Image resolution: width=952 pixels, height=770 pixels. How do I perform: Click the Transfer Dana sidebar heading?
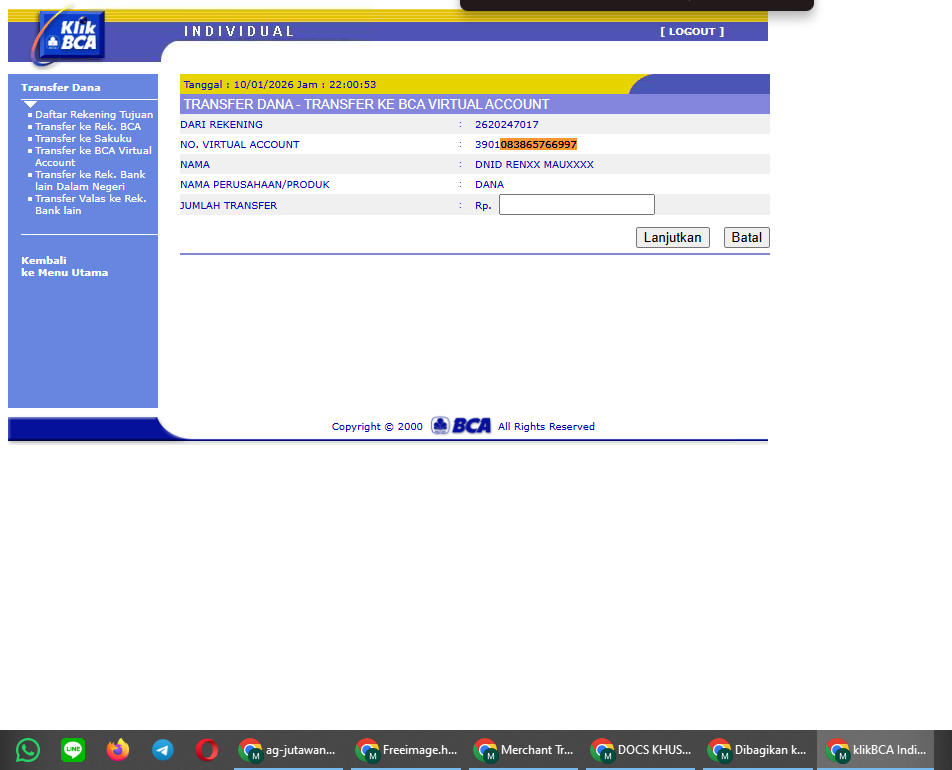click(x=61, y=87)
